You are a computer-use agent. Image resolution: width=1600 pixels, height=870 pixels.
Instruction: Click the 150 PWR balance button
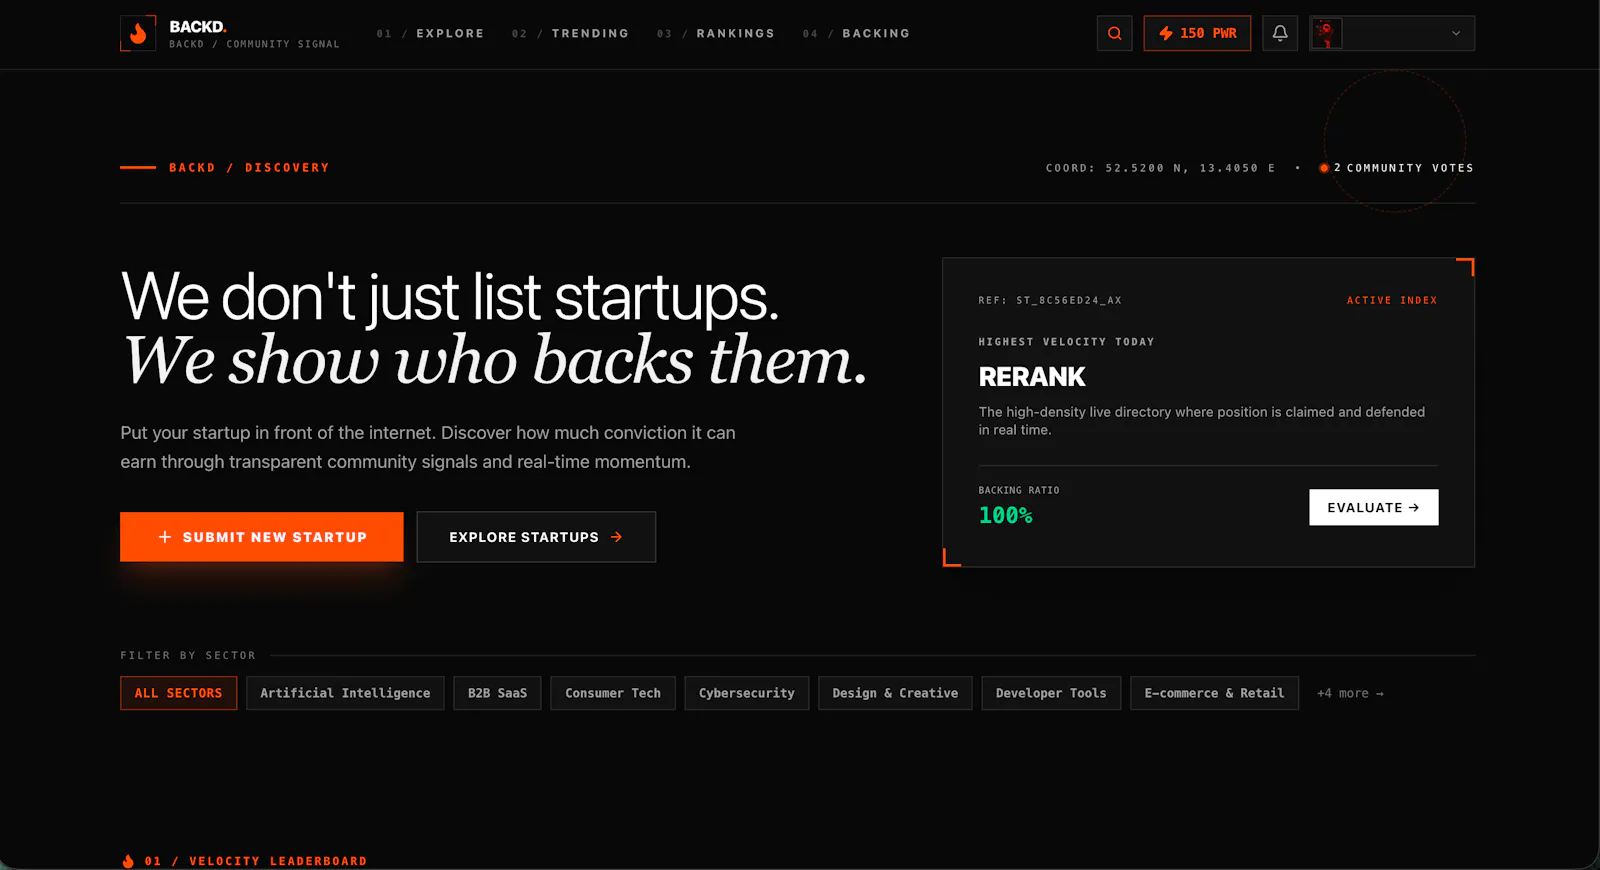point(1197,33)
